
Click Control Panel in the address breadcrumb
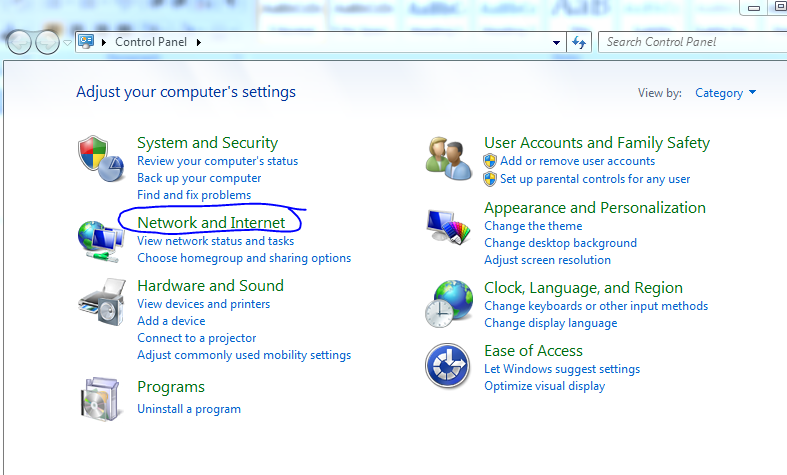(151, 42)
